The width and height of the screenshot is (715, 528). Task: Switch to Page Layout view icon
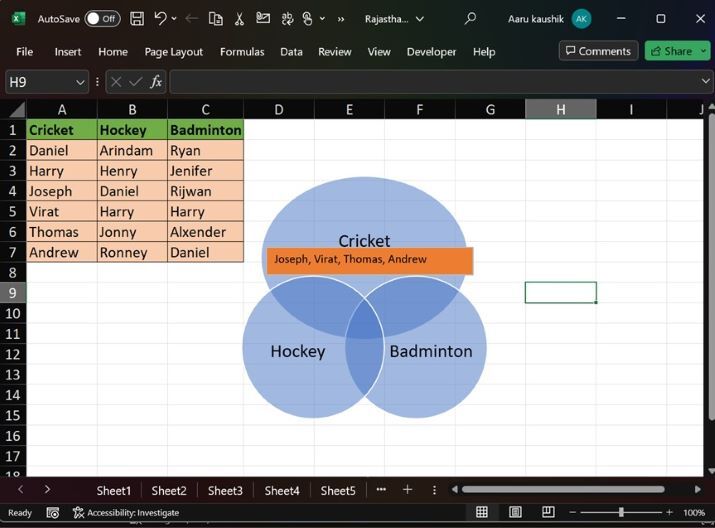515,512
